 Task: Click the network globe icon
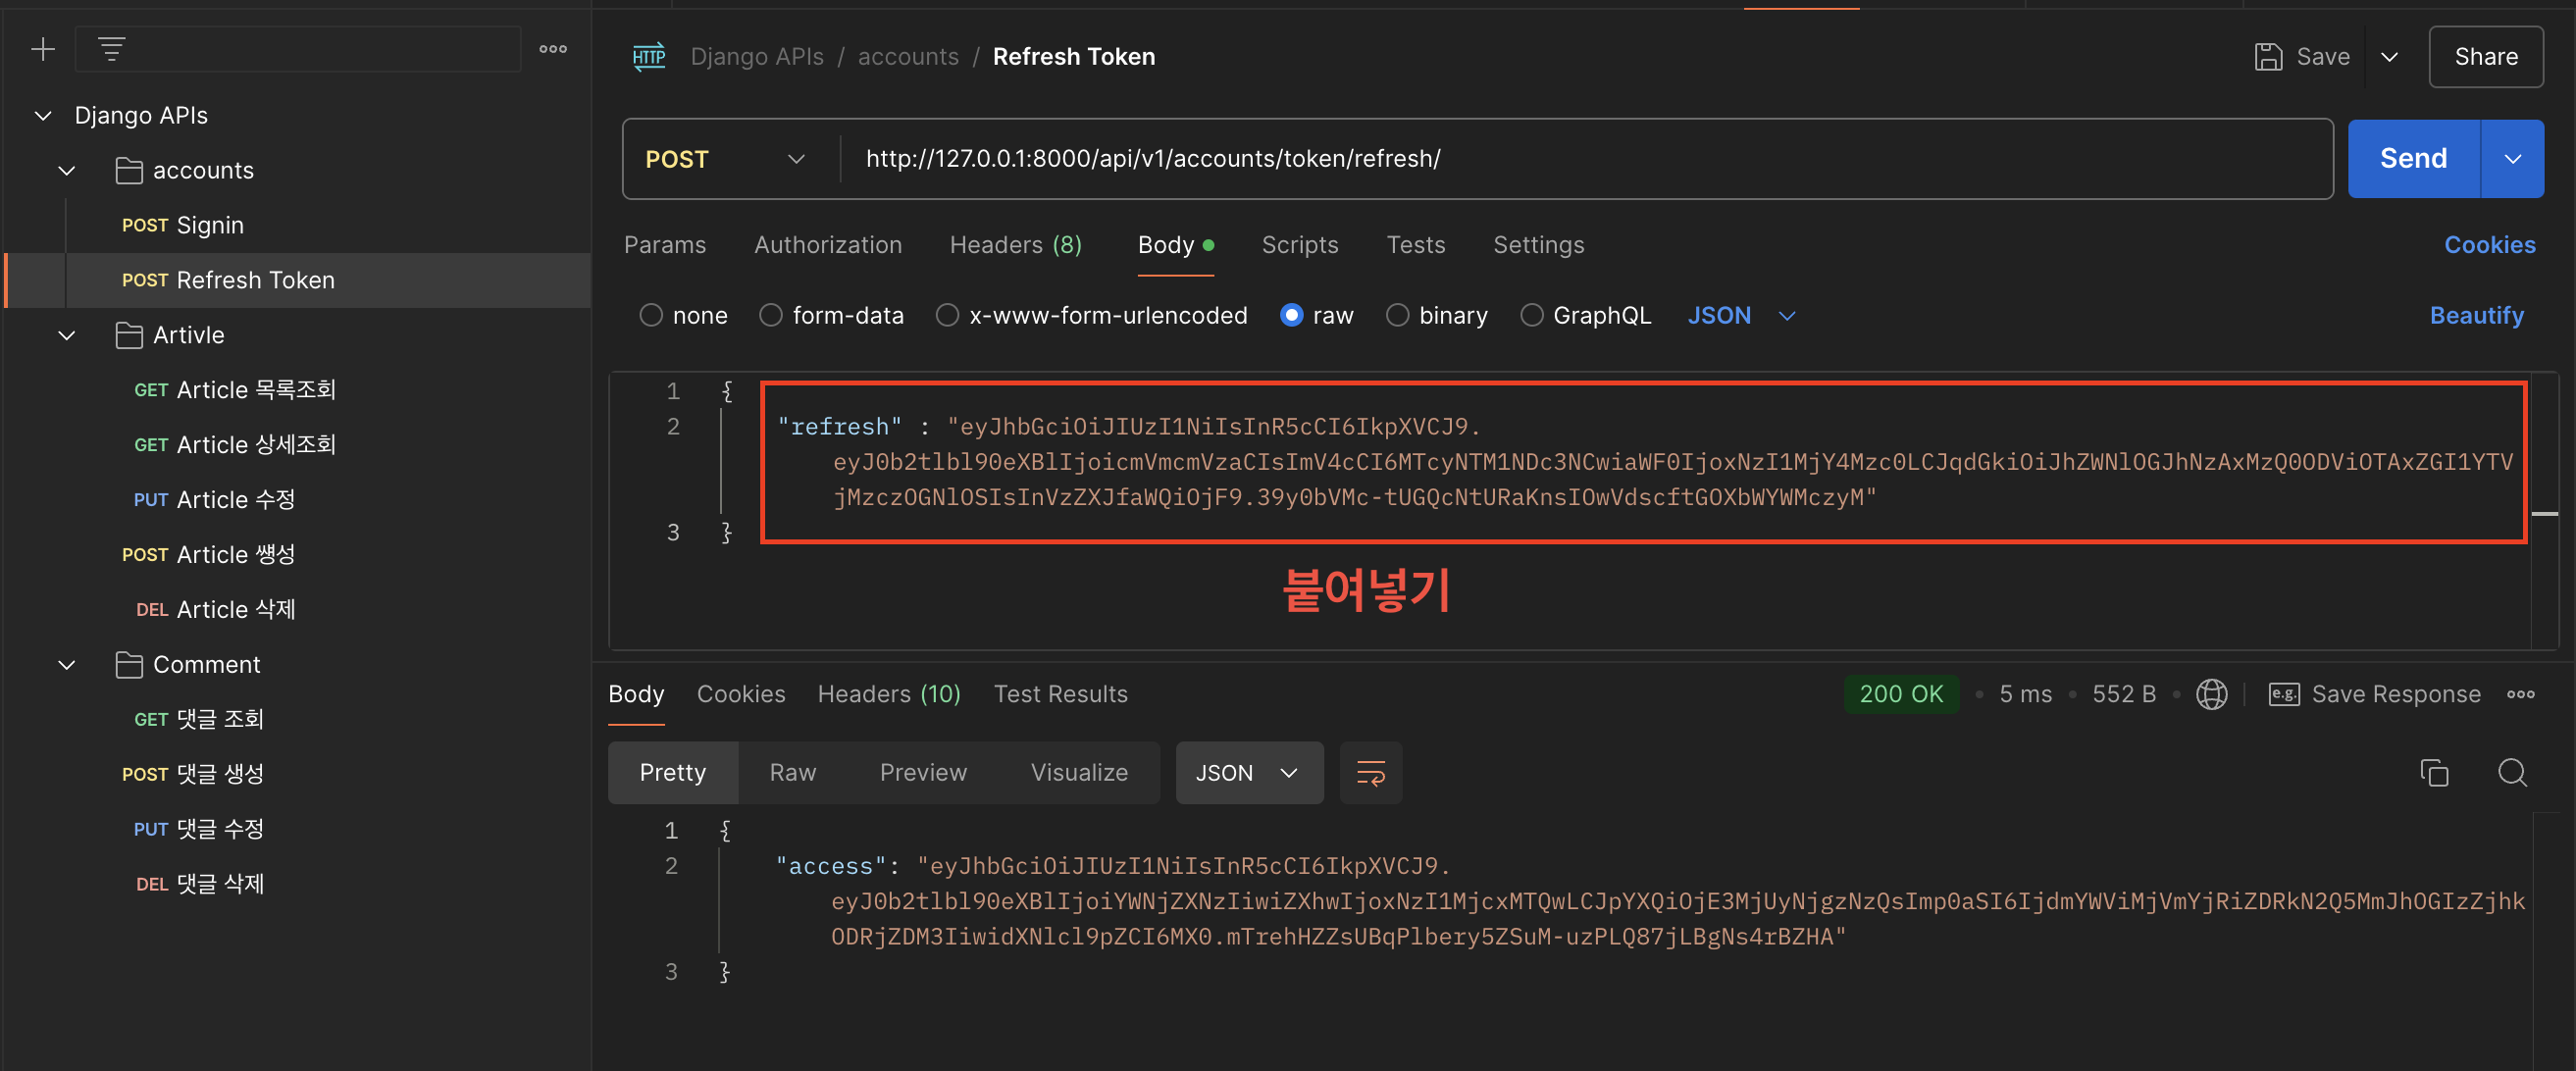[2211, 694]
